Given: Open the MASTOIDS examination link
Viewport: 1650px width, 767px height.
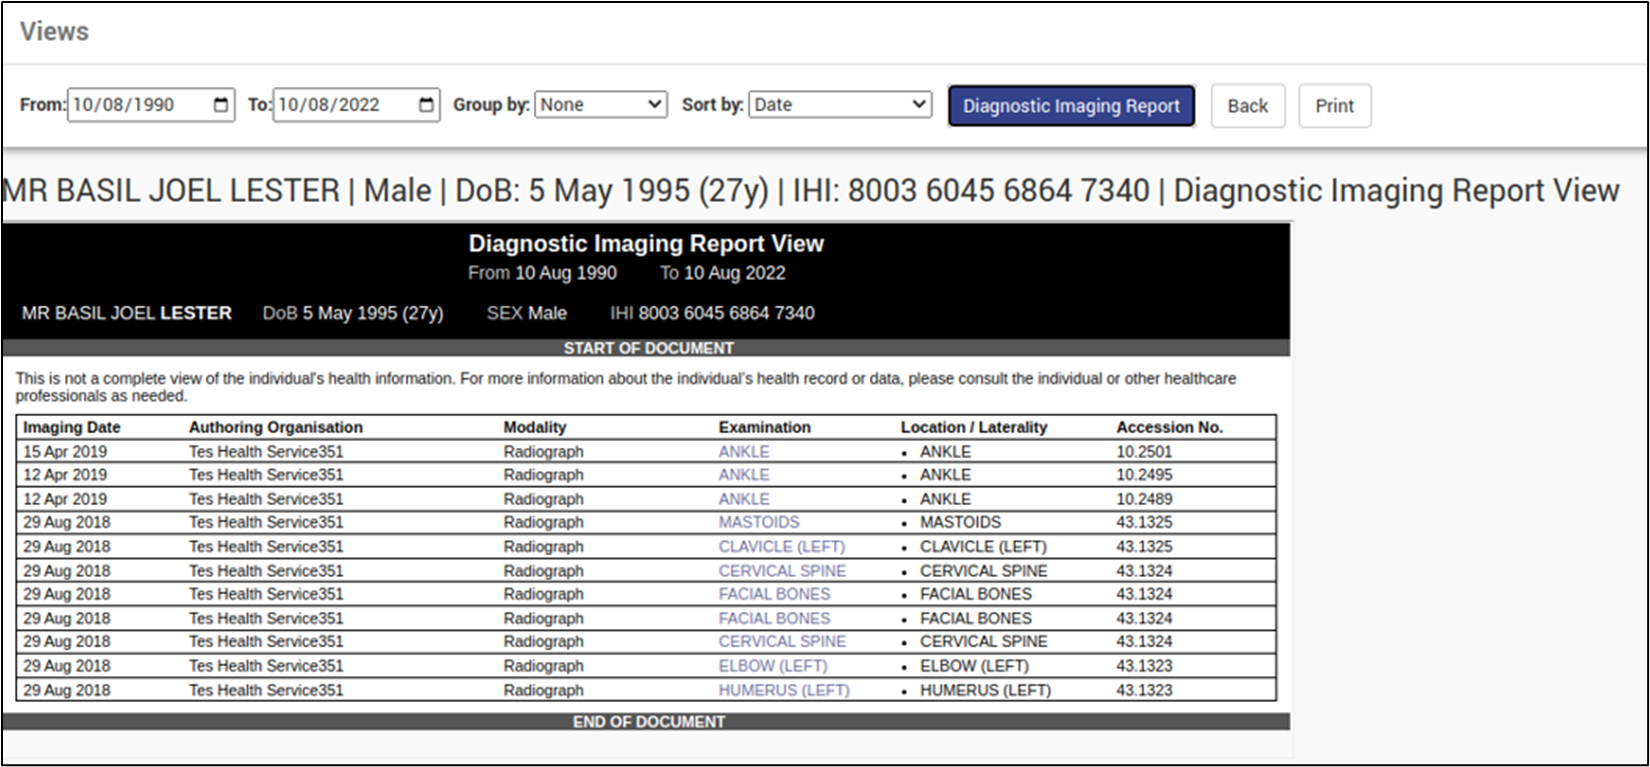Looking at the screenshot, I should tap(759, 522).
